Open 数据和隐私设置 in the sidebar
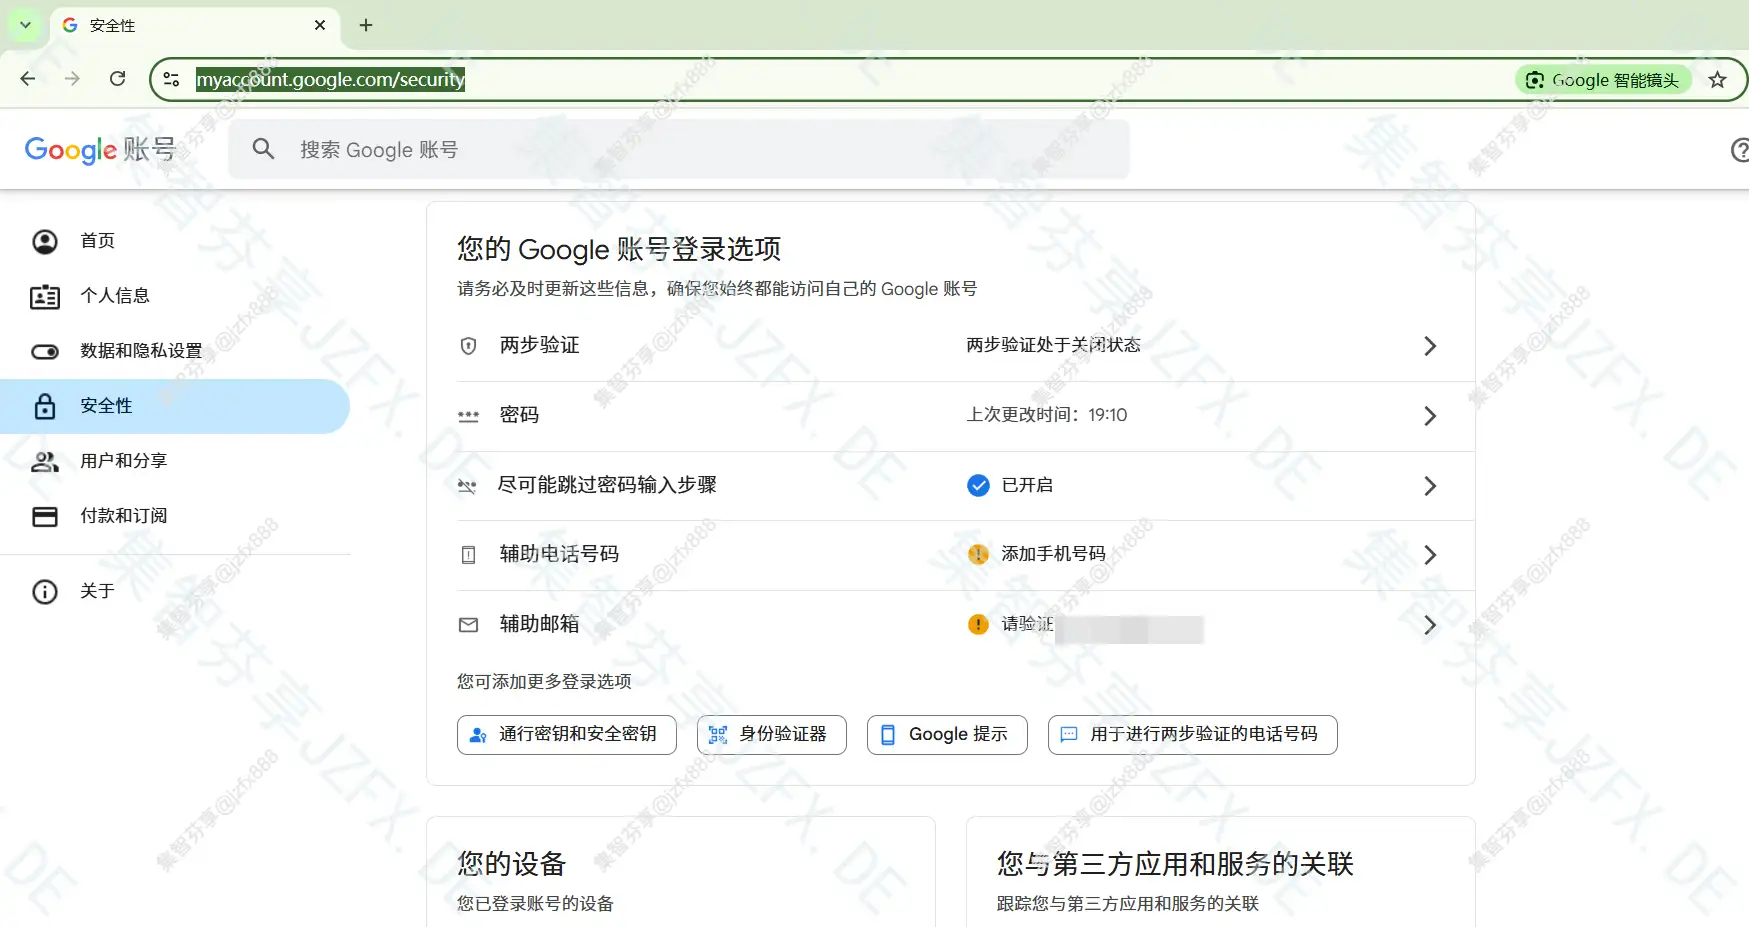The width and height of the screenshot is (1749, 927). coord(175,351)
